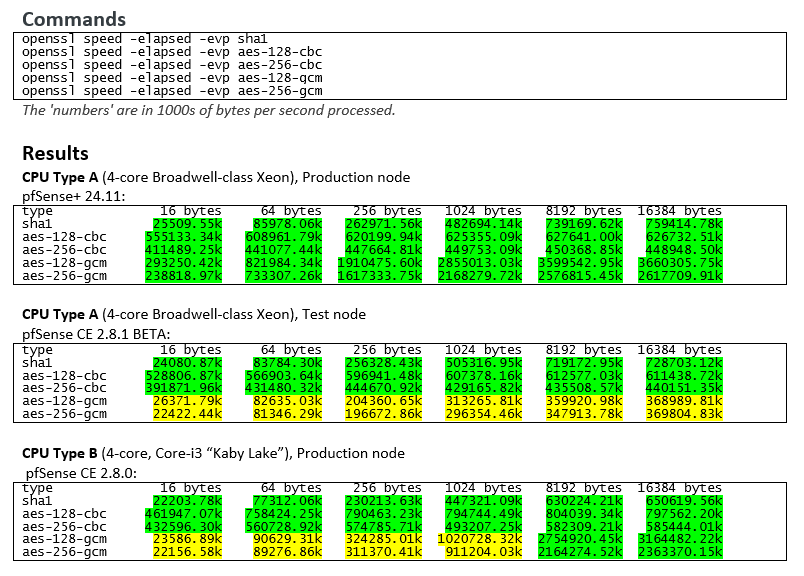
Task: Select the 'openssl speed -elapsed -evp sha1' command line
Action: pos(145,39)
